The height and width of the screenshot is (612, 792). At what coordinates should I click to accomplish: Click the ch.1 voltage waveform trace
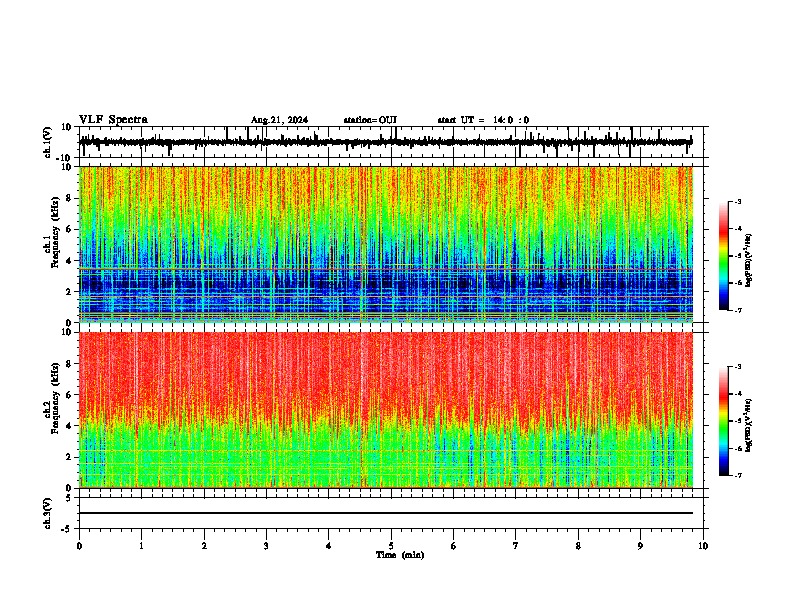[x=386, y=142]
